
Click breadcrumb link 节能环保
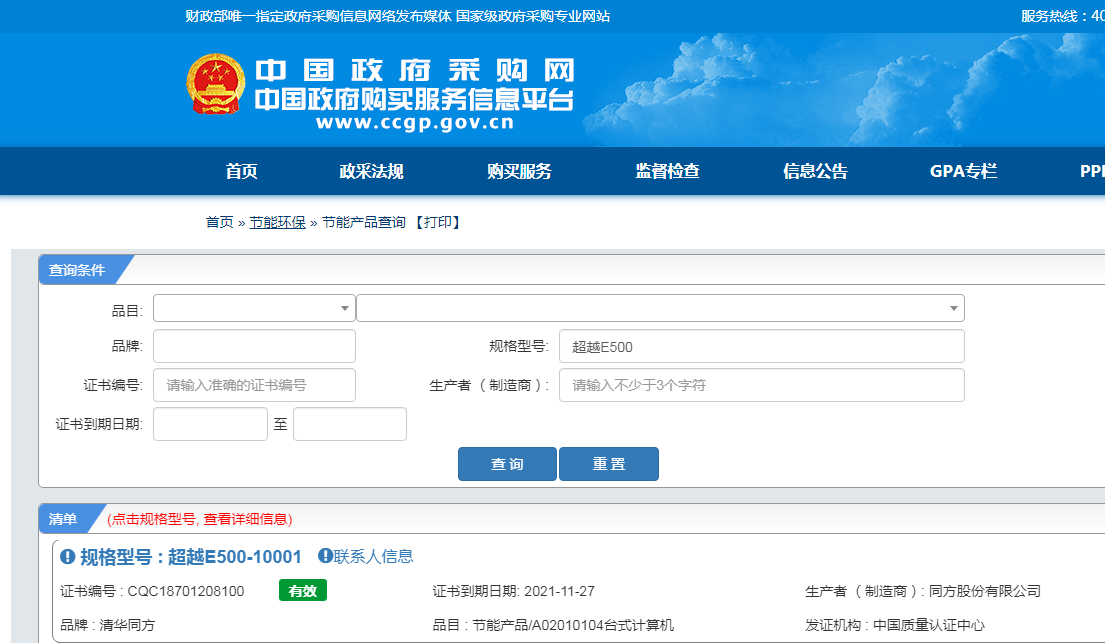point(278,222)
